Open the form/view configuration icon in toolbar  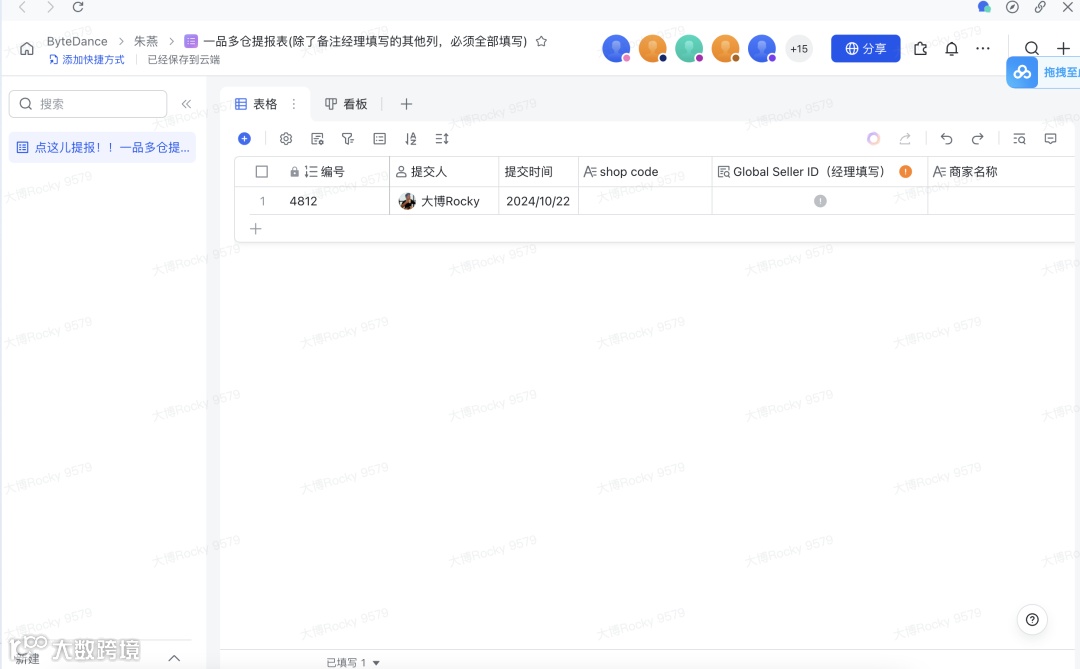click(318, 138)
